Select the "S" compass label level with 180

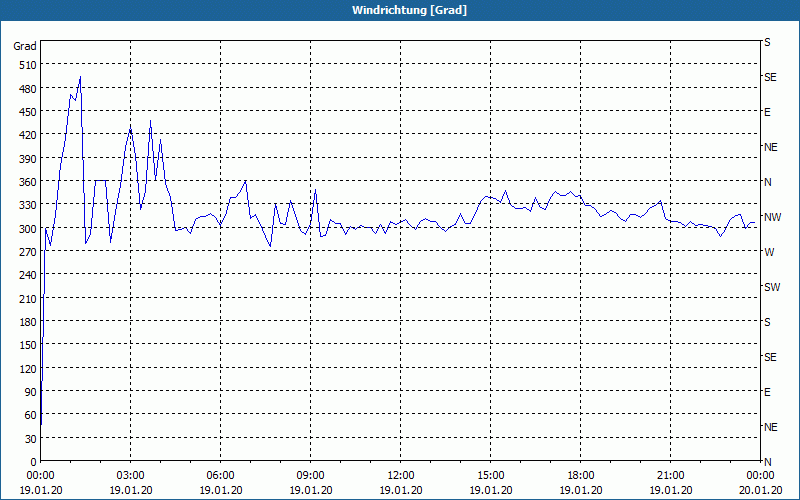[767, 322]
